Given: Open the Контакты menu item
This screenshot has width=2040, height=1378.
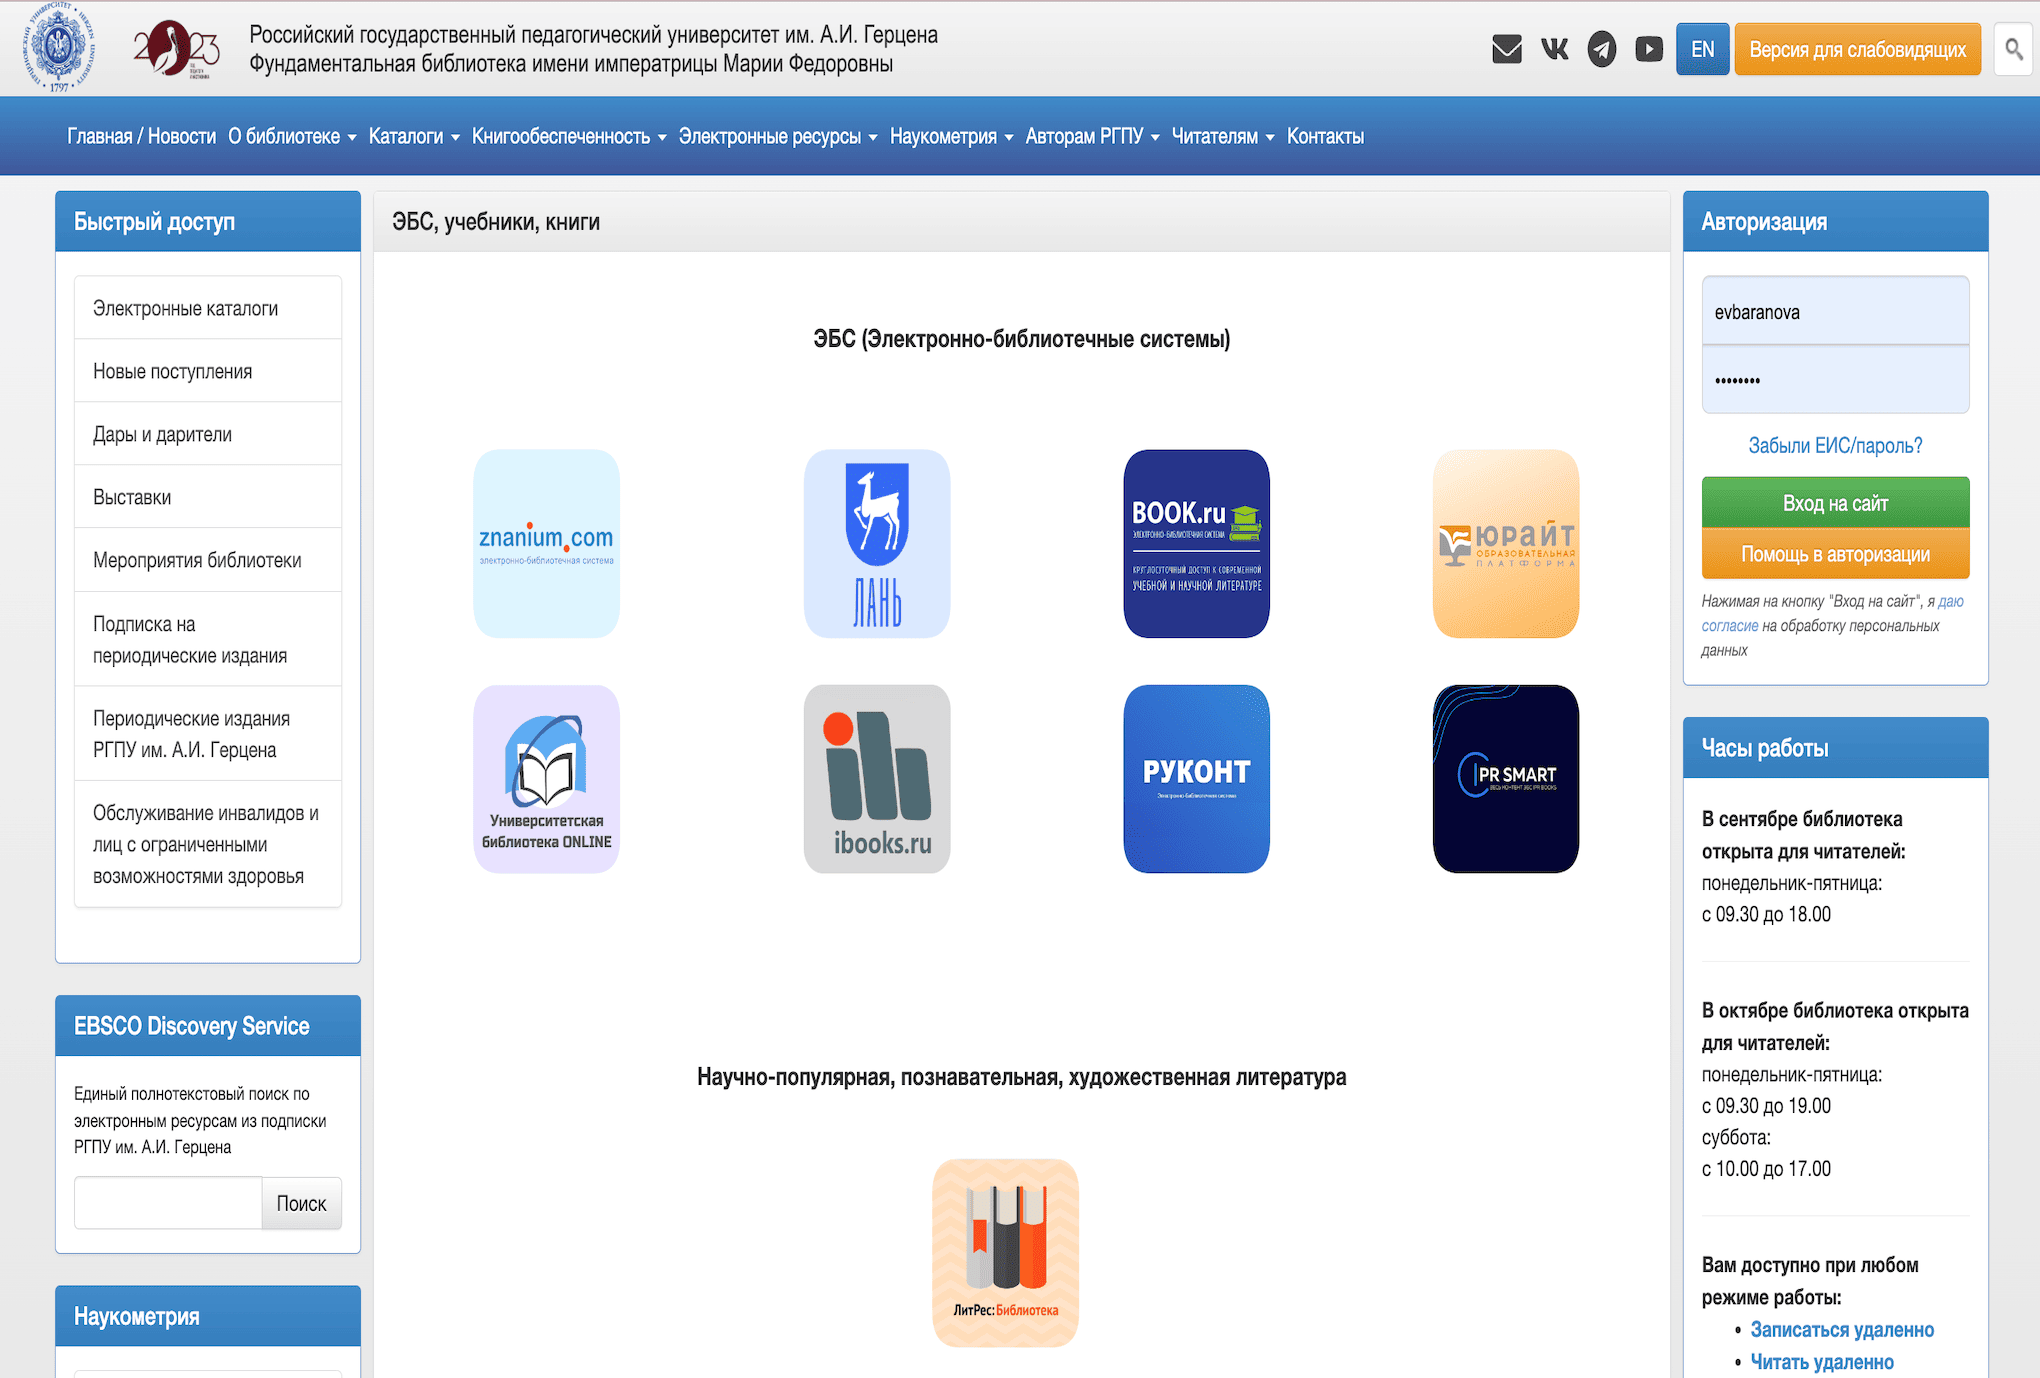Looking at the screenshot, I should [1324, 136].
